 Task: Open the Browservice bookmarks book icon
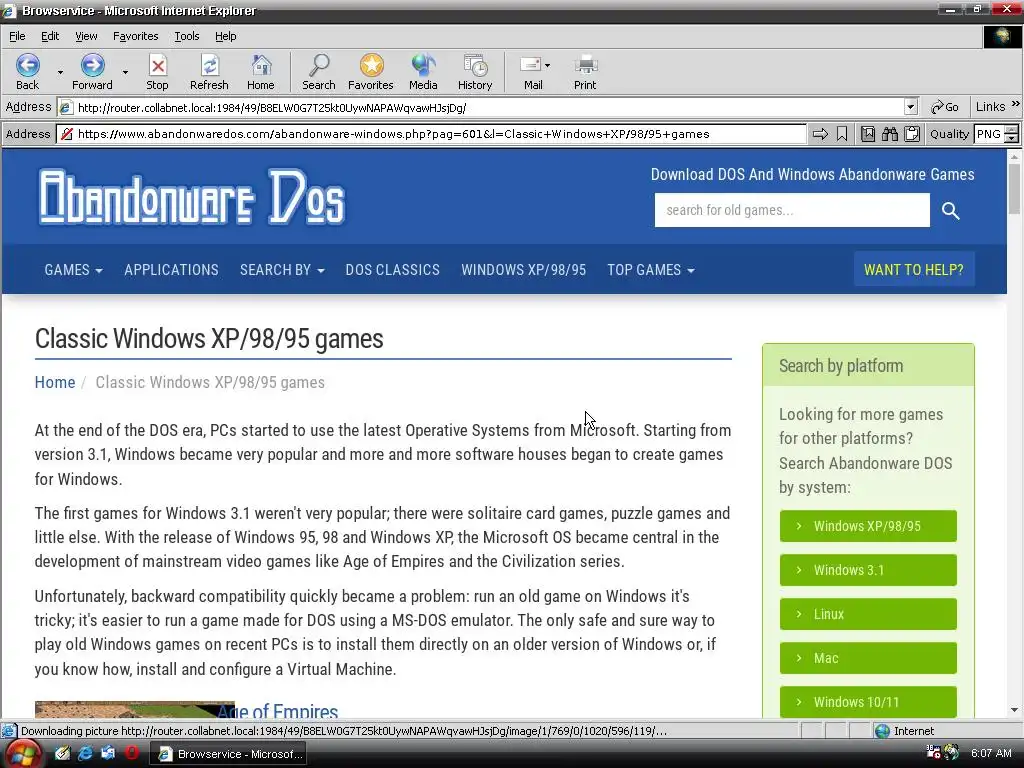867,134
